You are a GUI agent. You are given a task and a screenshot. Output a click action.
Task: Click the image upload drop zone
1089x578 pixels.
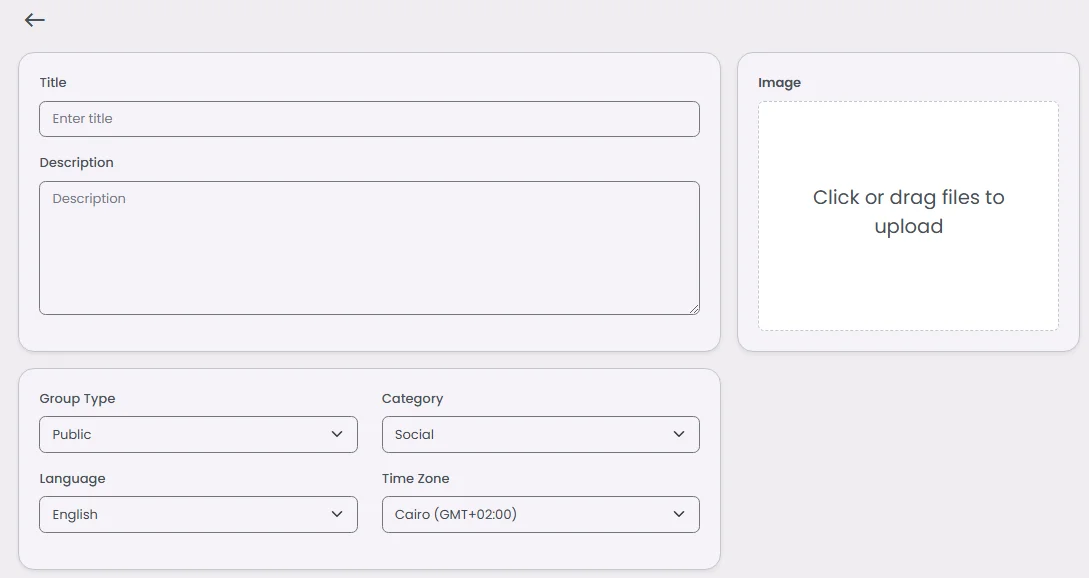click(x=908, y=216)
